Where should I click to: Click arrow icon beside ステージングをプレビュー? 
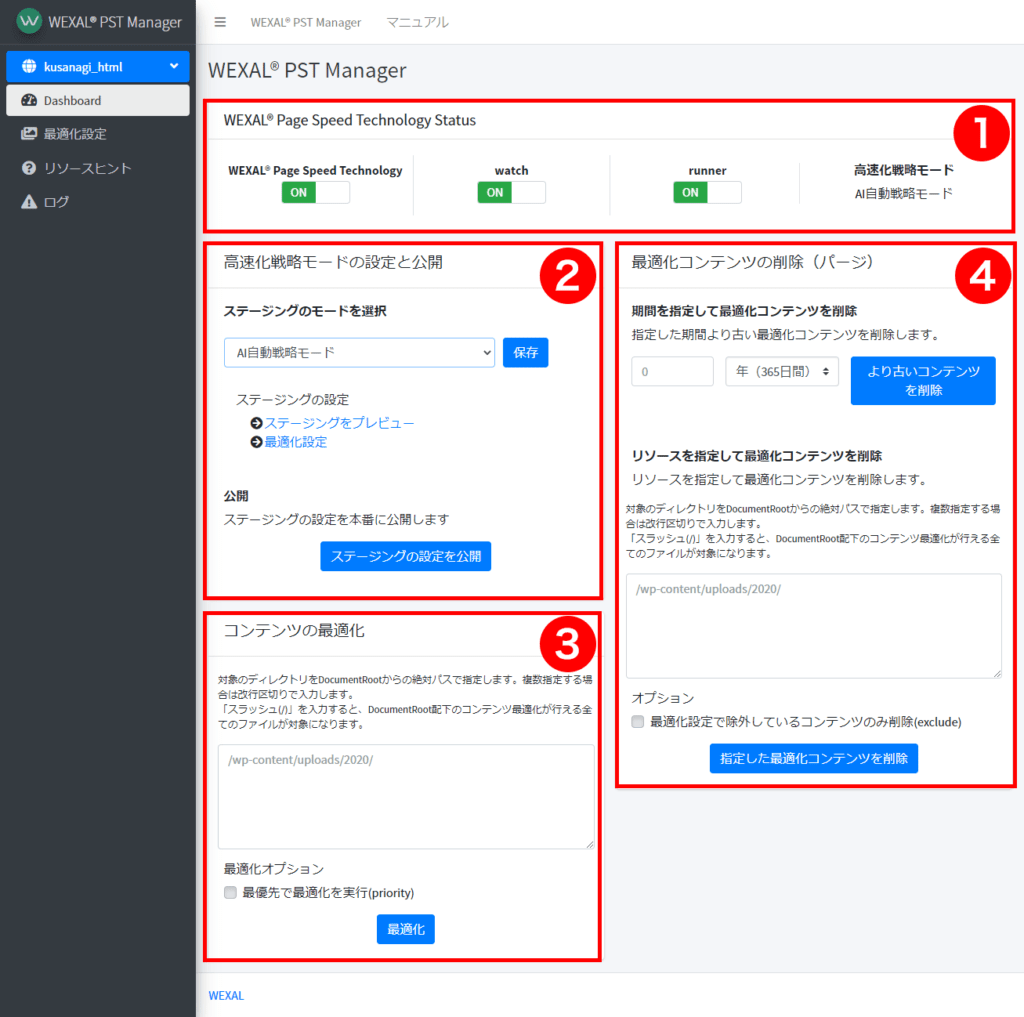(257, 423)
